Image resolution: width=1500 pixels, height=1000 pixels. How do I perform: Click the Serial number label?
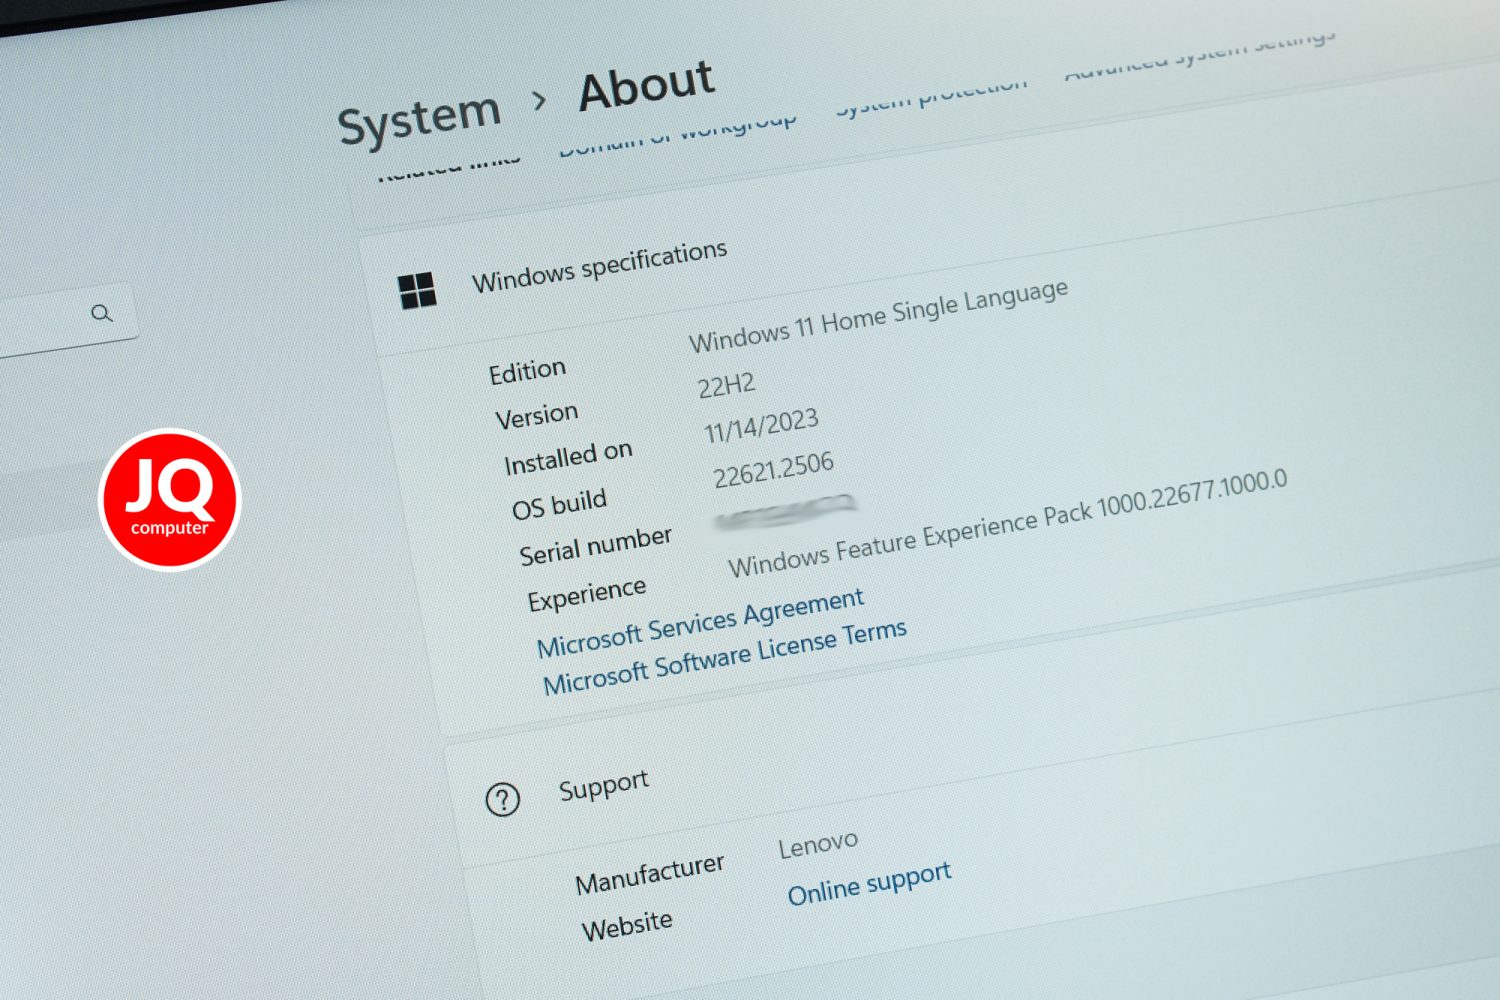coord(595,546)
